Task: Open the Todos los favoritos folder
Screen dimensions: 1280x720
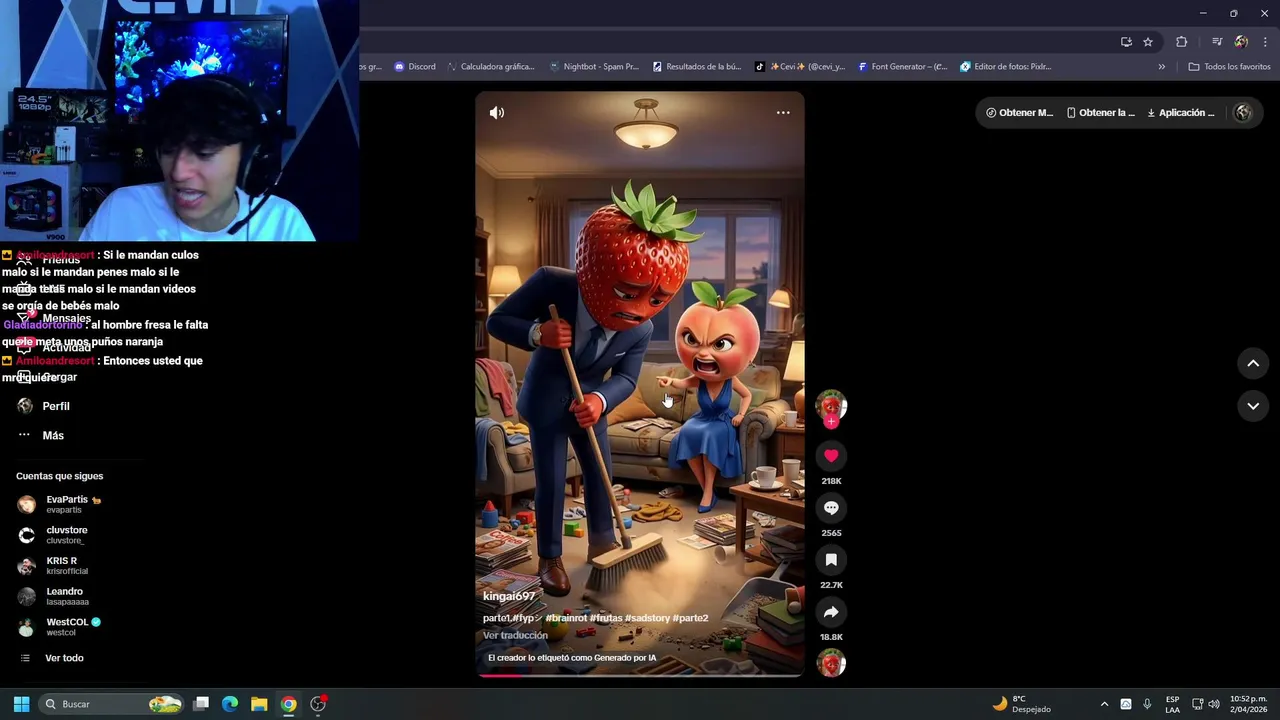Action: coord(1229,67)
